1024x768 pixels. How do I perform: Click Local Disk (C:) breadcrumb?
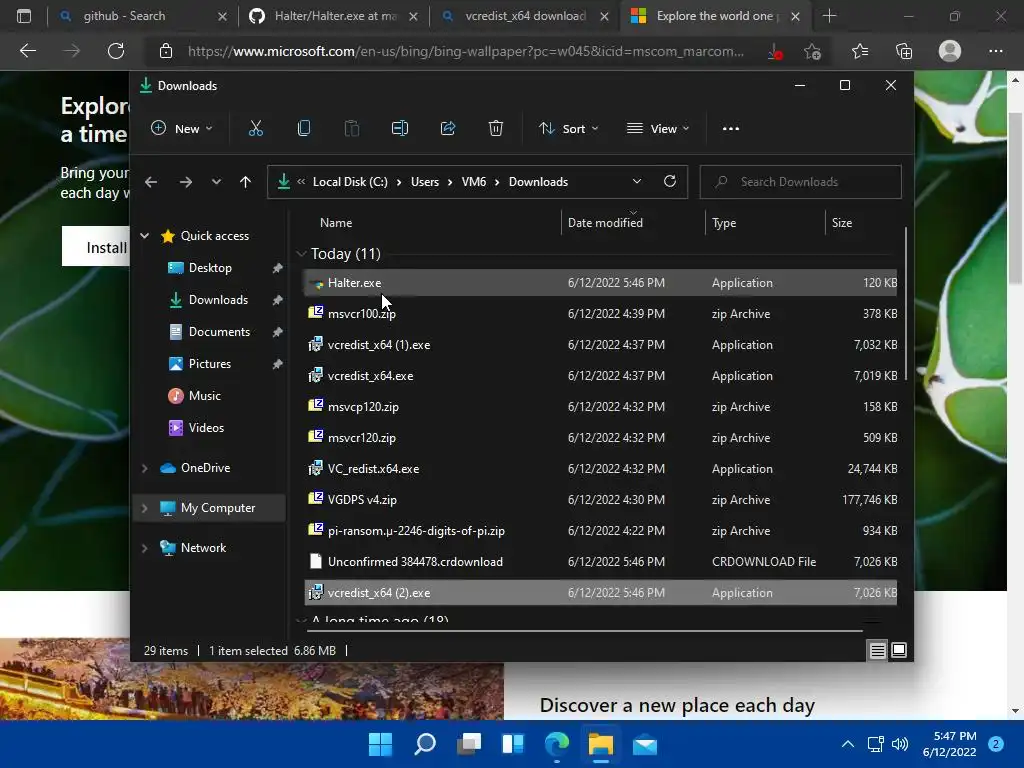tap(350, 182)
